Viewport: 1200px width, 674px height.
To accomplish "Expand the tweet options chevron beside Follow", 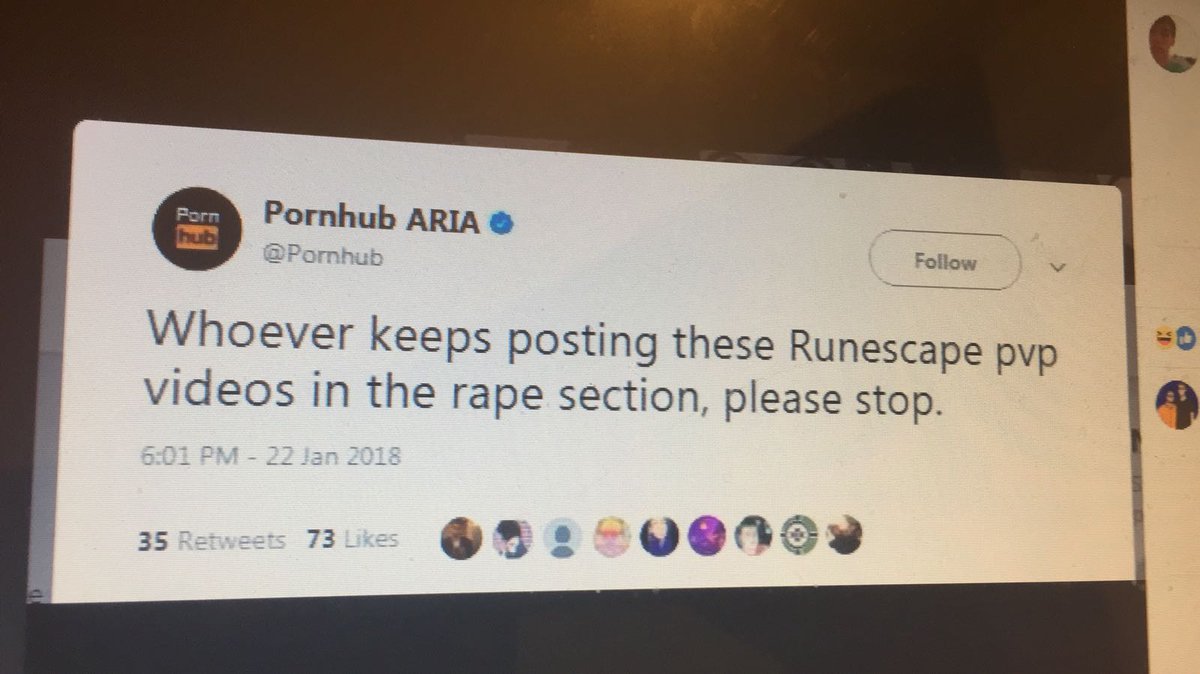I will tap(1059, 268).
